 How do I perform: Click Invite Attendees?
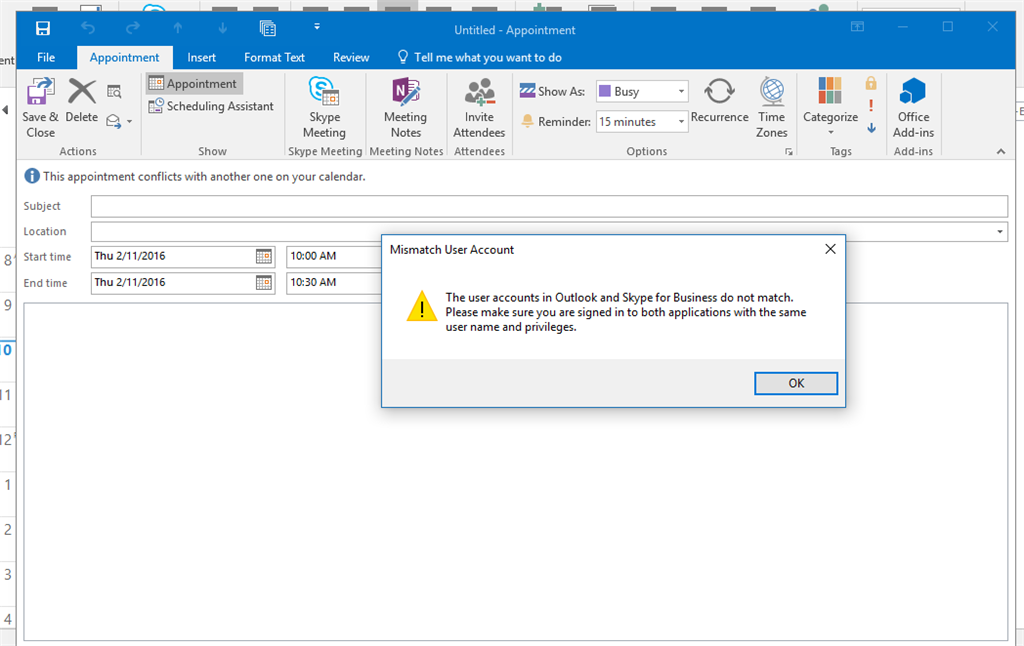click(x=479, y=108)
